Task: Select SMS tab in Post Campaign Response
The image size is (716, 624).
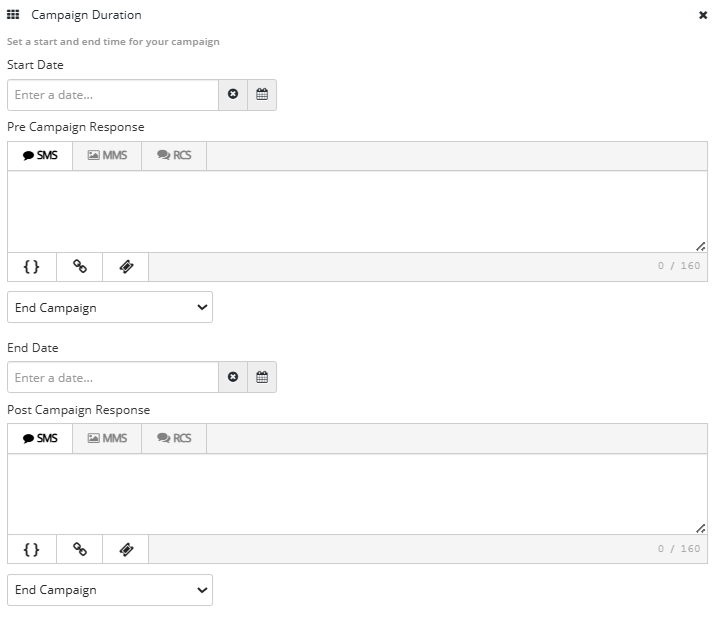Action: (x=40, y=438)
